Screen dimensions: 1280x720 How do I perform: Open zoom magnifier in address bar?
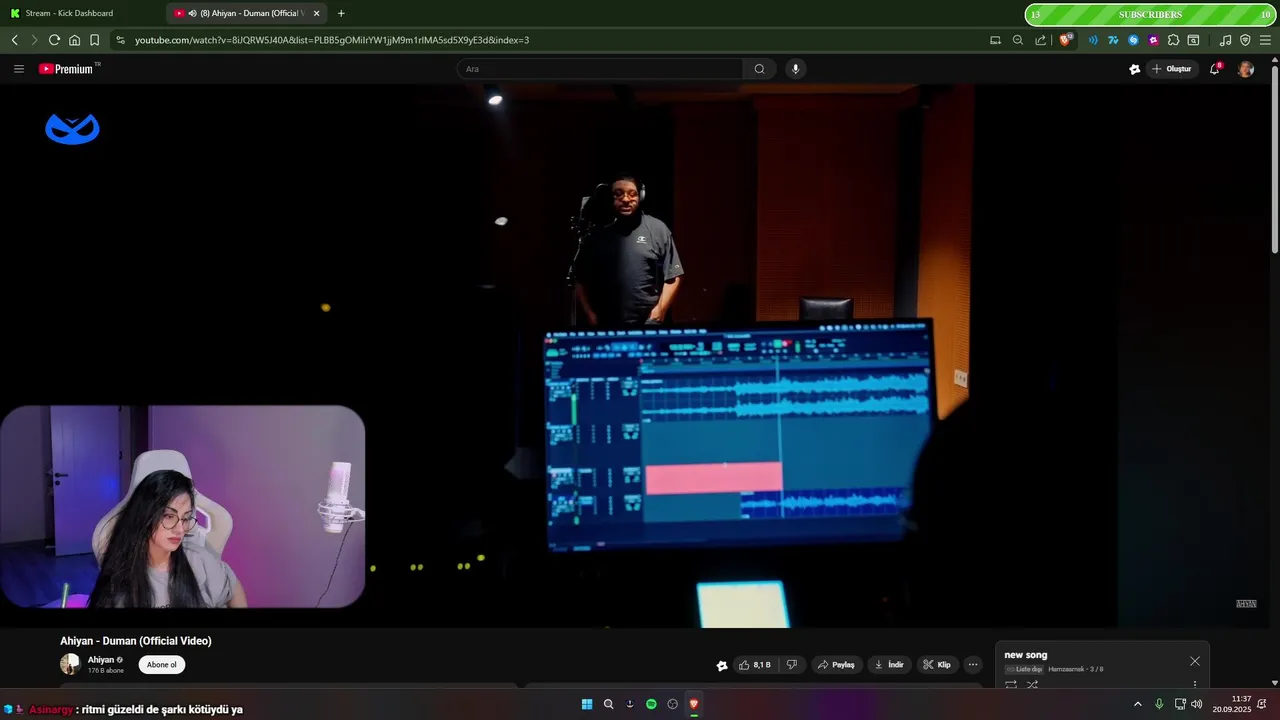pyautogui.click(x=1018, y=40)
